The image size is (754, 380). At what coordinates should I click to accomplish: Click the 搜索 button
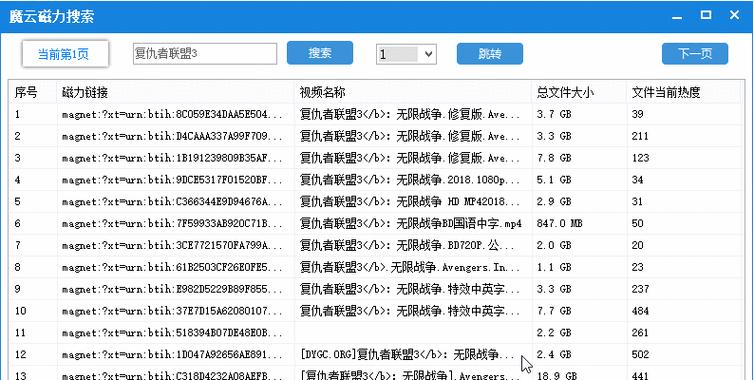(x=320, y=53)
